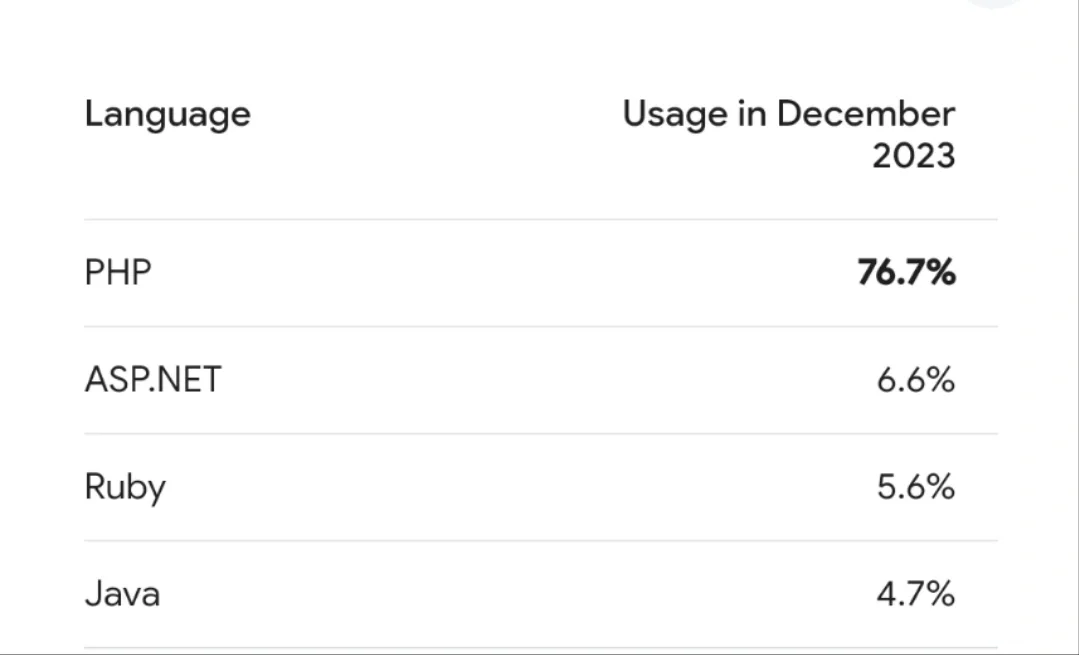Click the Language column header
This screenshot has height=655, width=1079.
pos(167,115)
